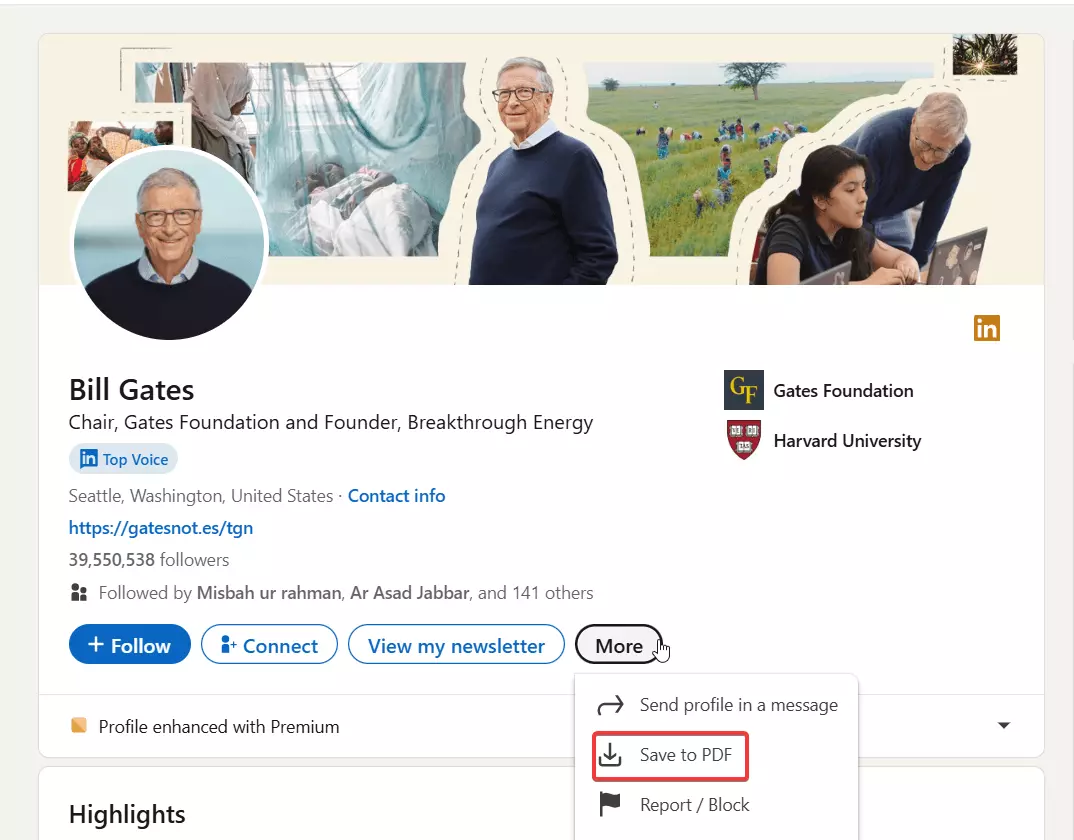Follow Bill Gates
Viewport: 1074px width, 840px height.
point(129,645)
